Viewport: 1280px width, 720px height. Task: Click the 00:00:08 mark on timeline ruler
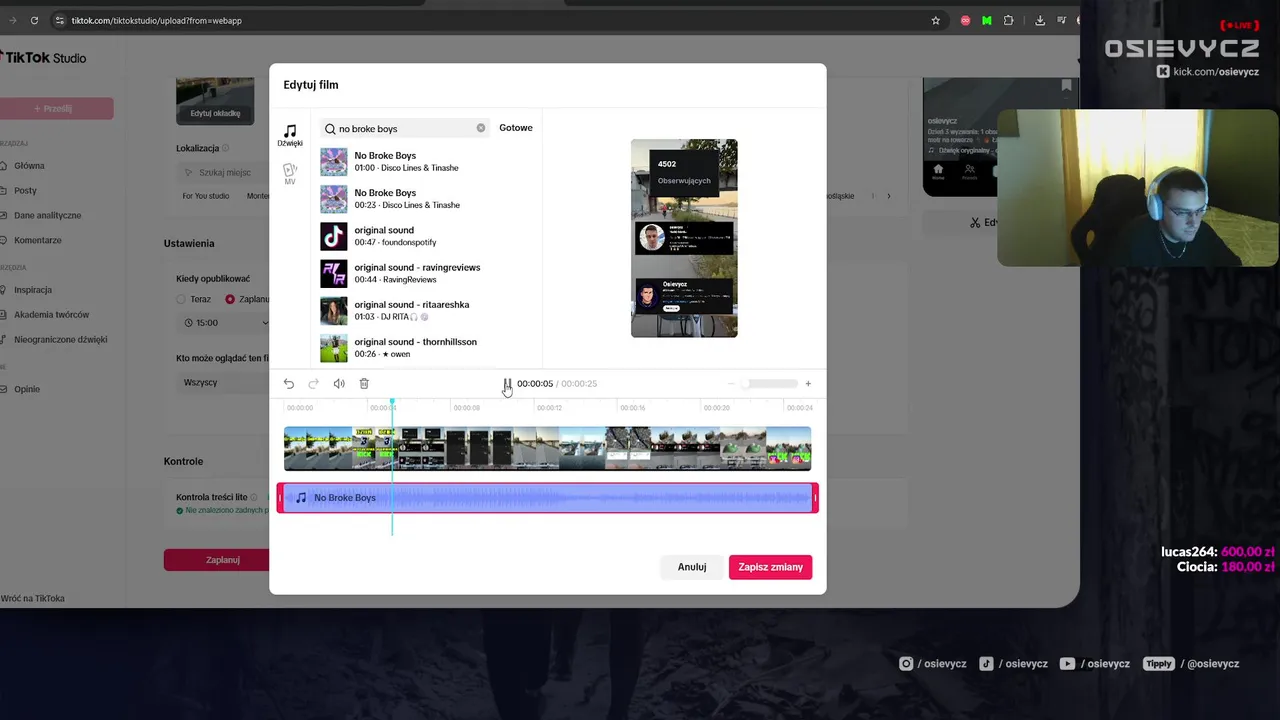pos(467,408)
